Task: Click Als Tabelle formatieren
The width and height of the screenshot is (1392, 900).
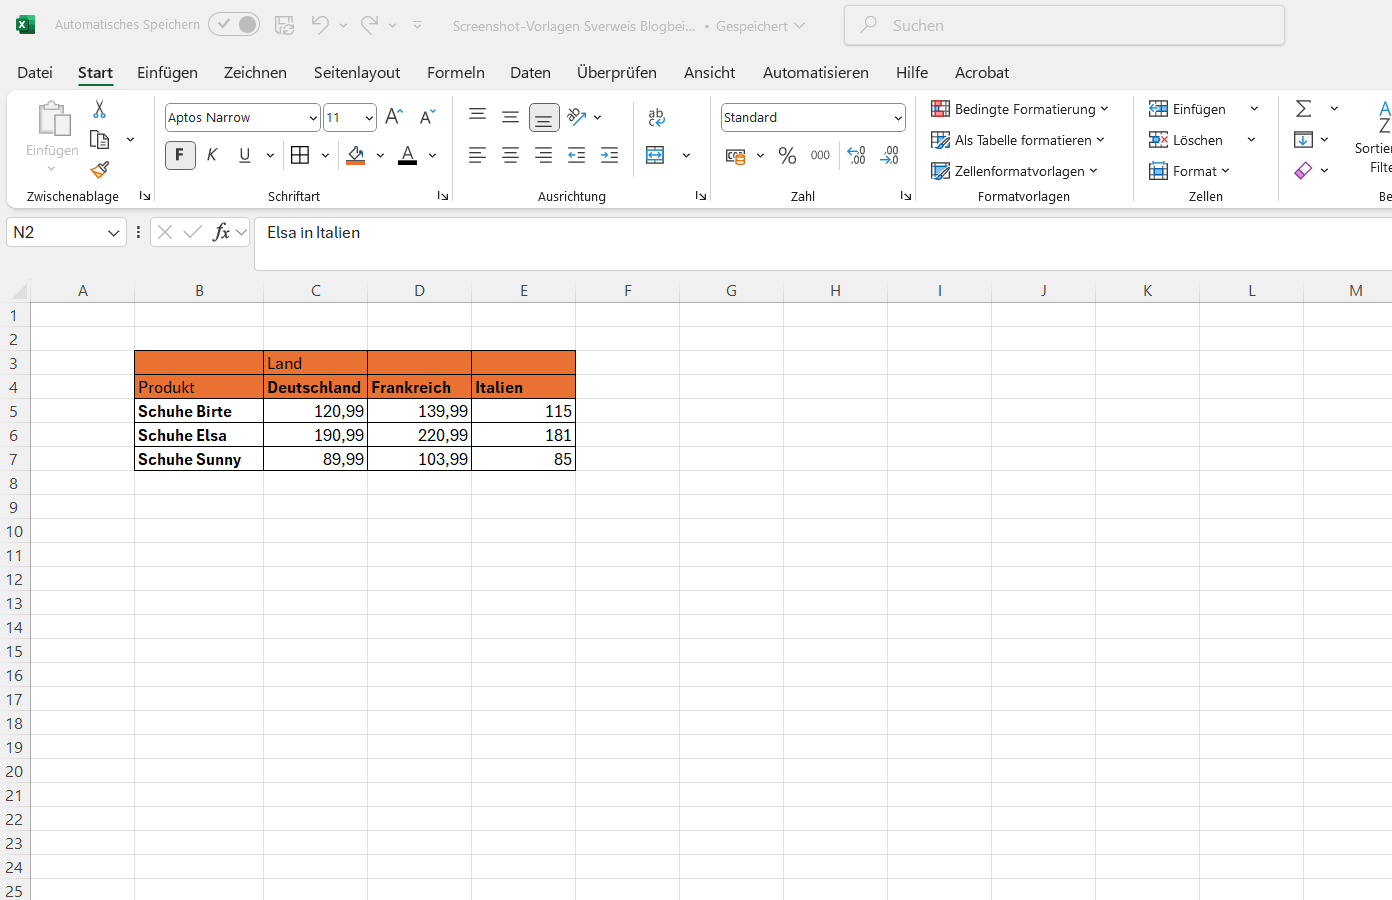Action: click(1019, 140)
